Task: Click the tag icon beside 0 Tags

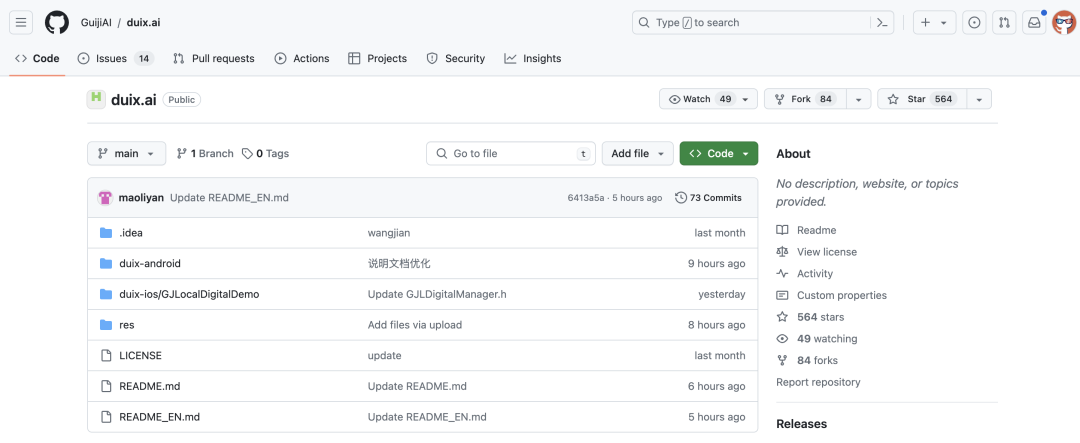Action: (x=247, y=154)
